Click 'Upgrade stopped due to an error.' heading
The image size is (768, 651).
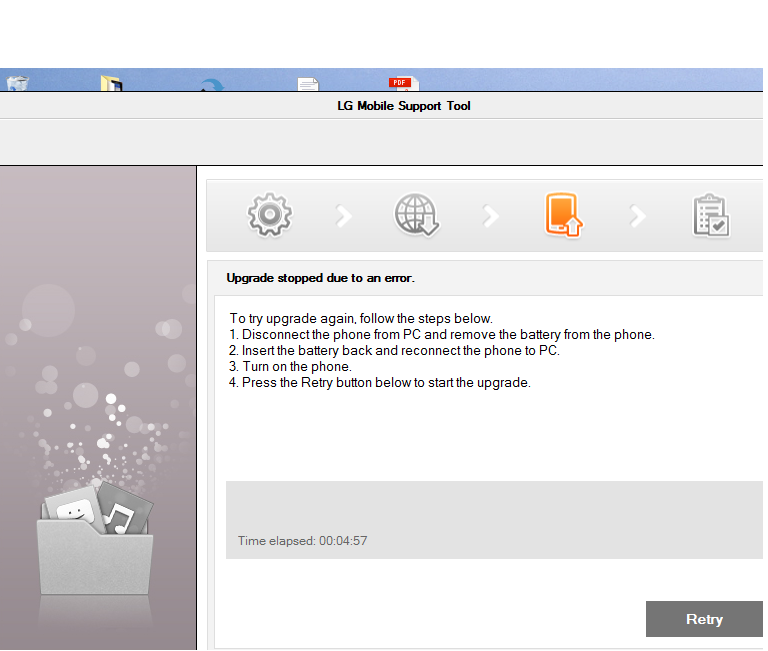[x=320, y=278]
